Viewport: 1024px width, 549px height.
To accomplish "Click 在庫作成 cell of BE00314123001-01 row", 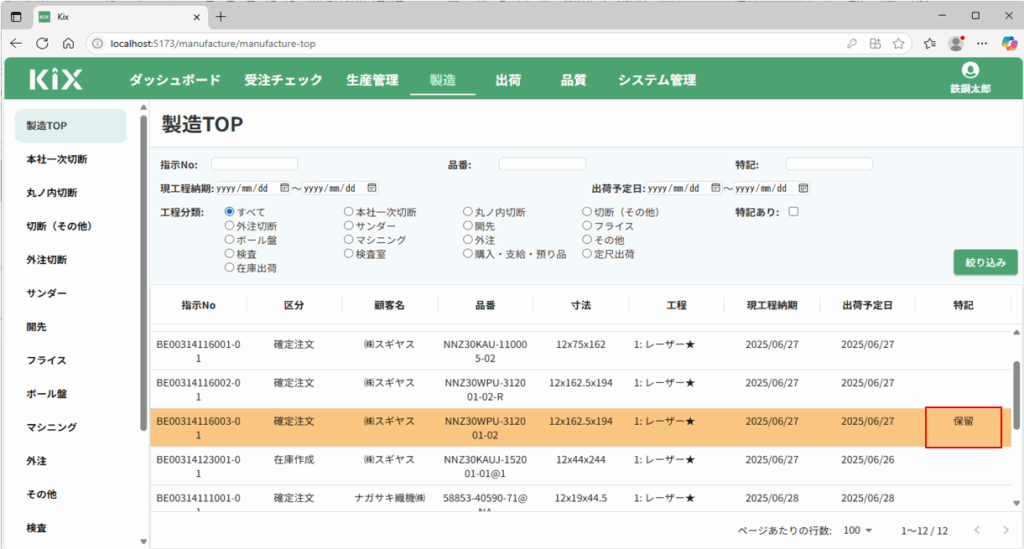I will [294, 460].
